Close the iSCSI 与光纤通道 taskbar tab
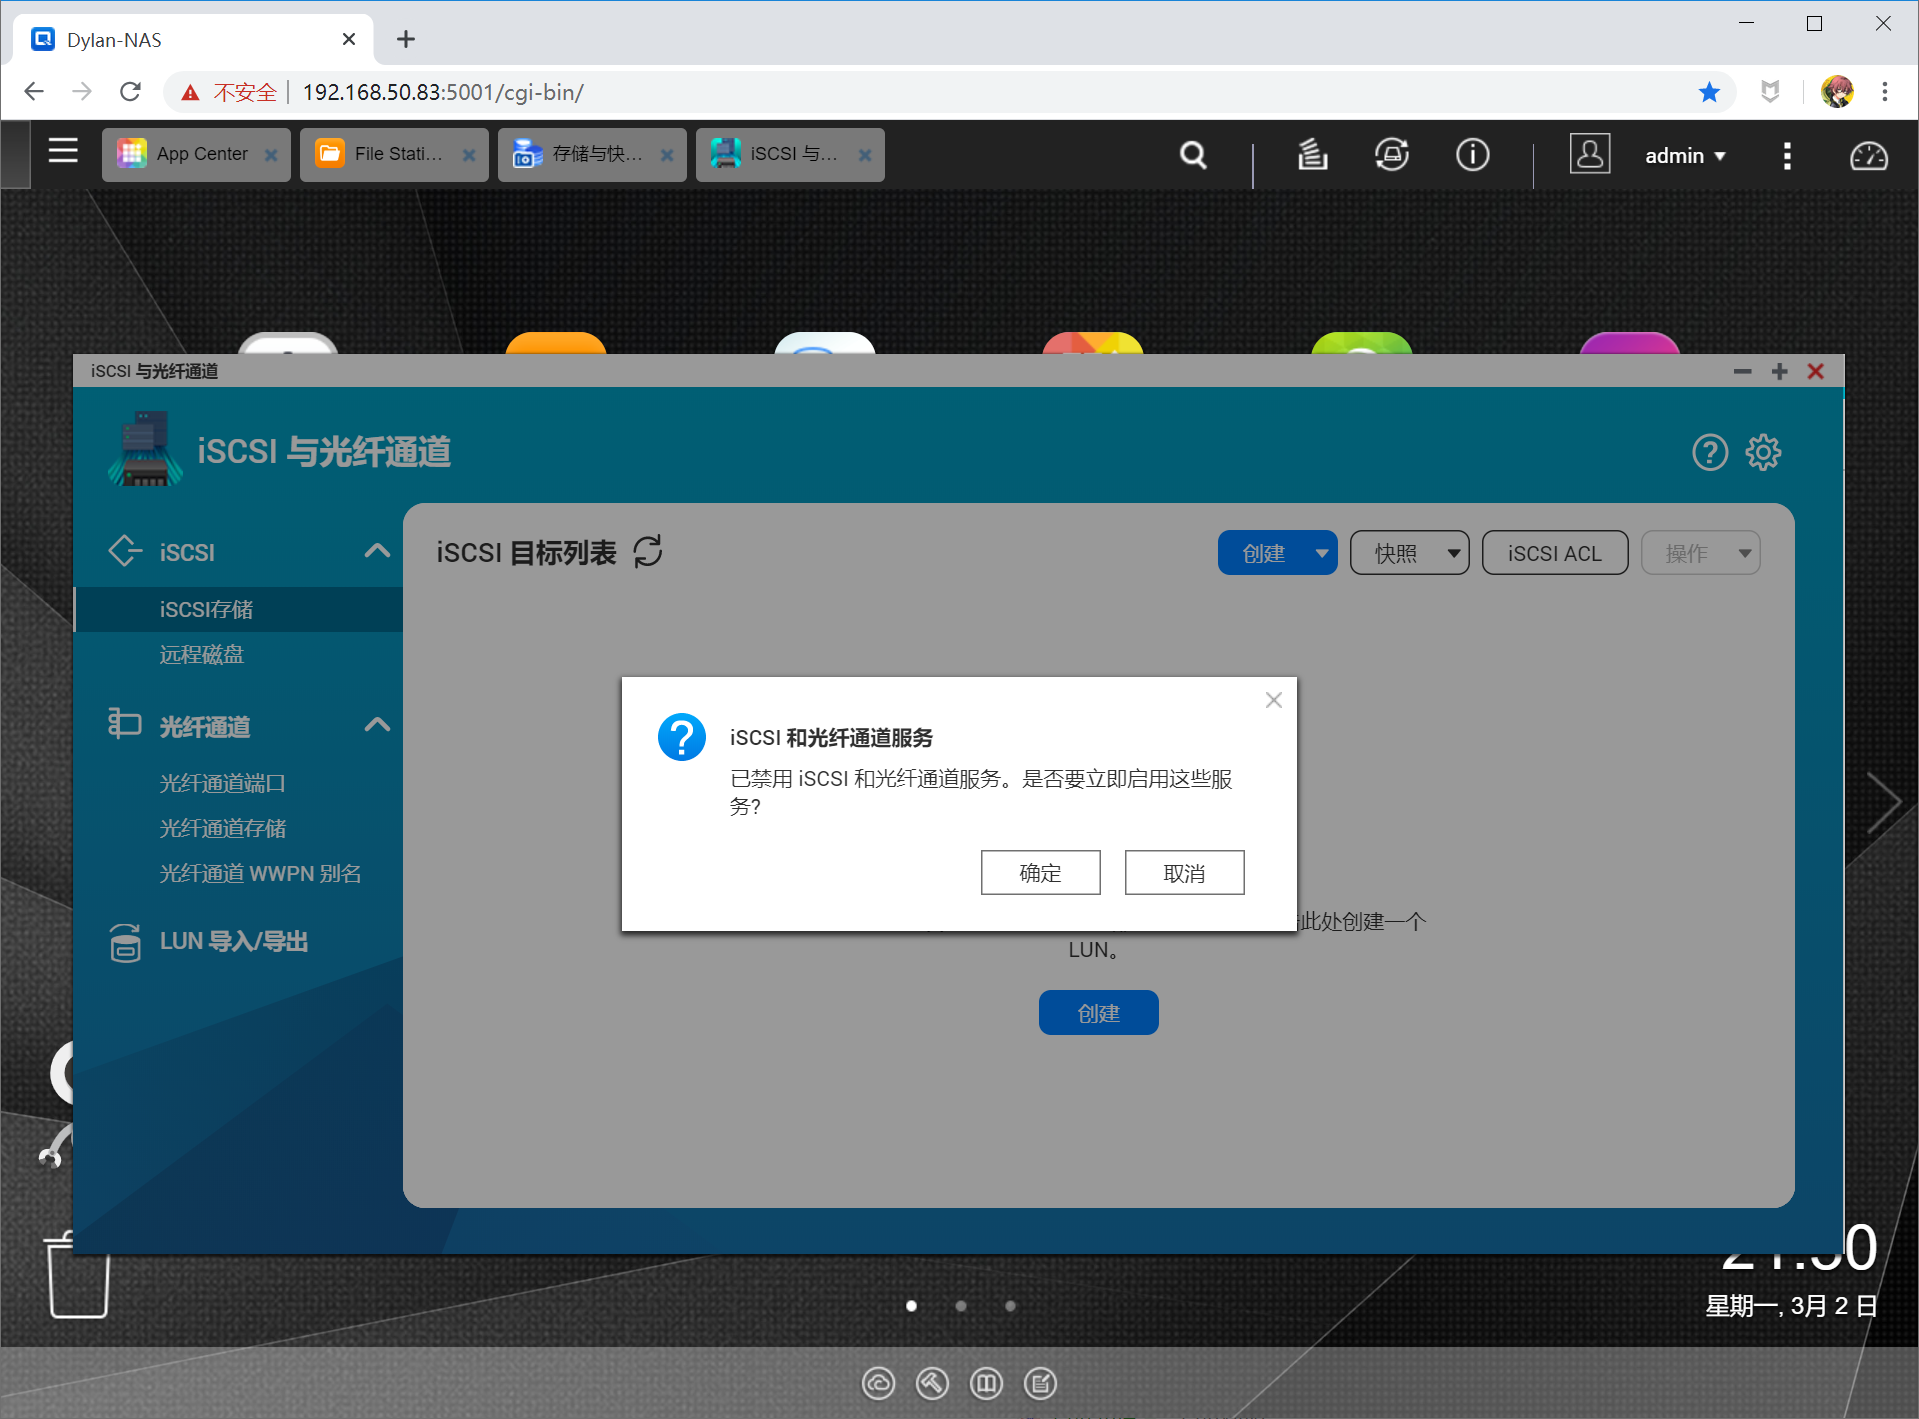 point(864,155)
